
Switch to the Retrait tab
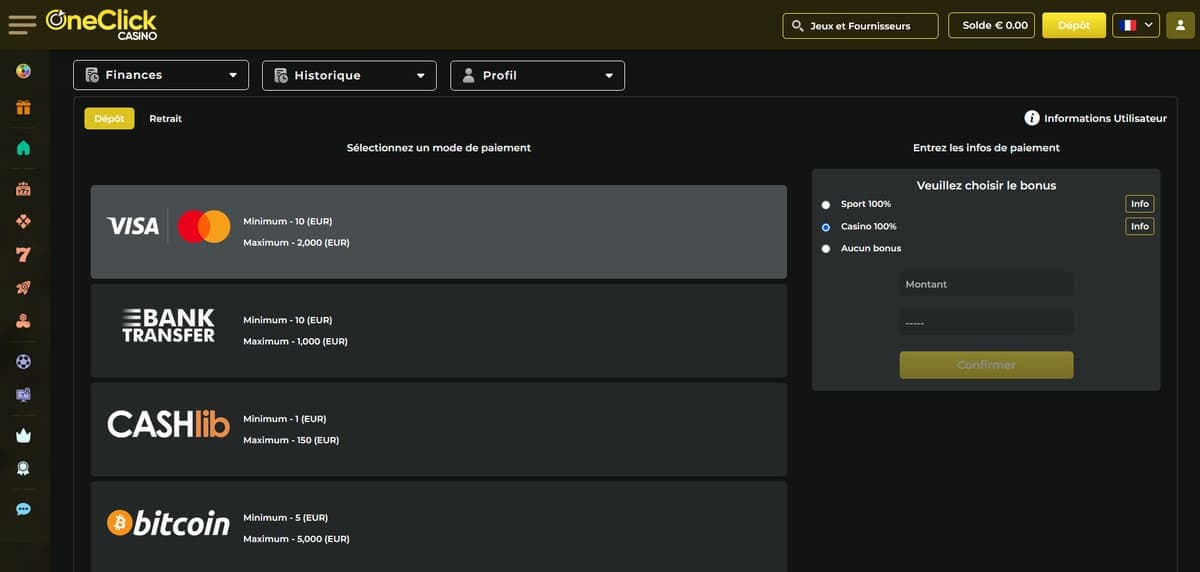(x=166, y=118)
